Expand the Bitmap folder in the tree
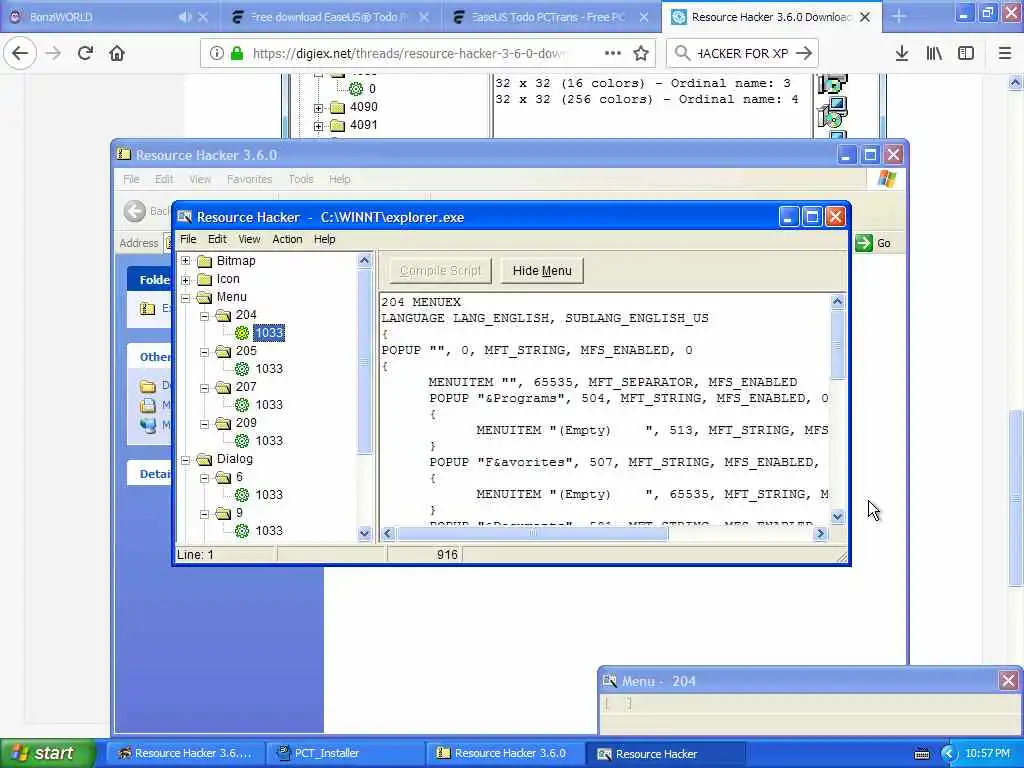 coord(185,261)
